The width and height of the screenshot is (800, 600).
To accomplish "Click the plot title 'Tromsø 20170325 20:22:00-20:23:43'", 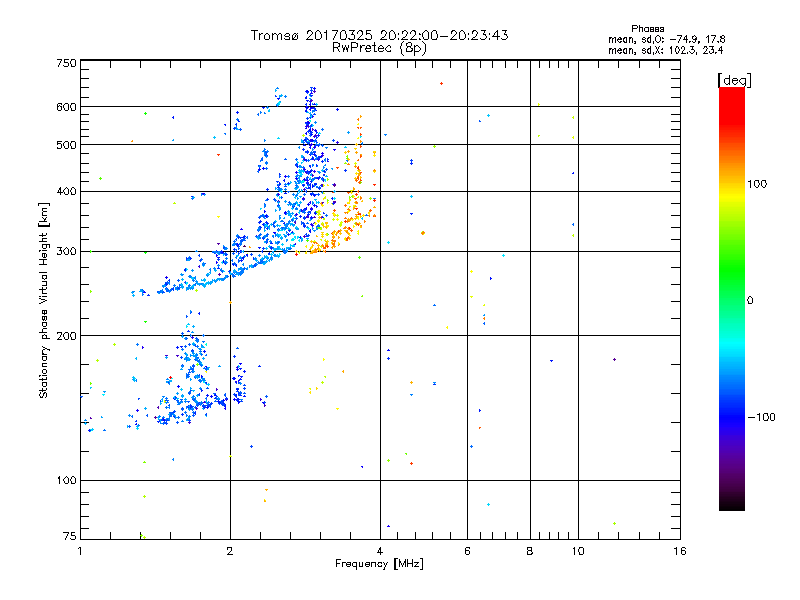I will 379,35.
